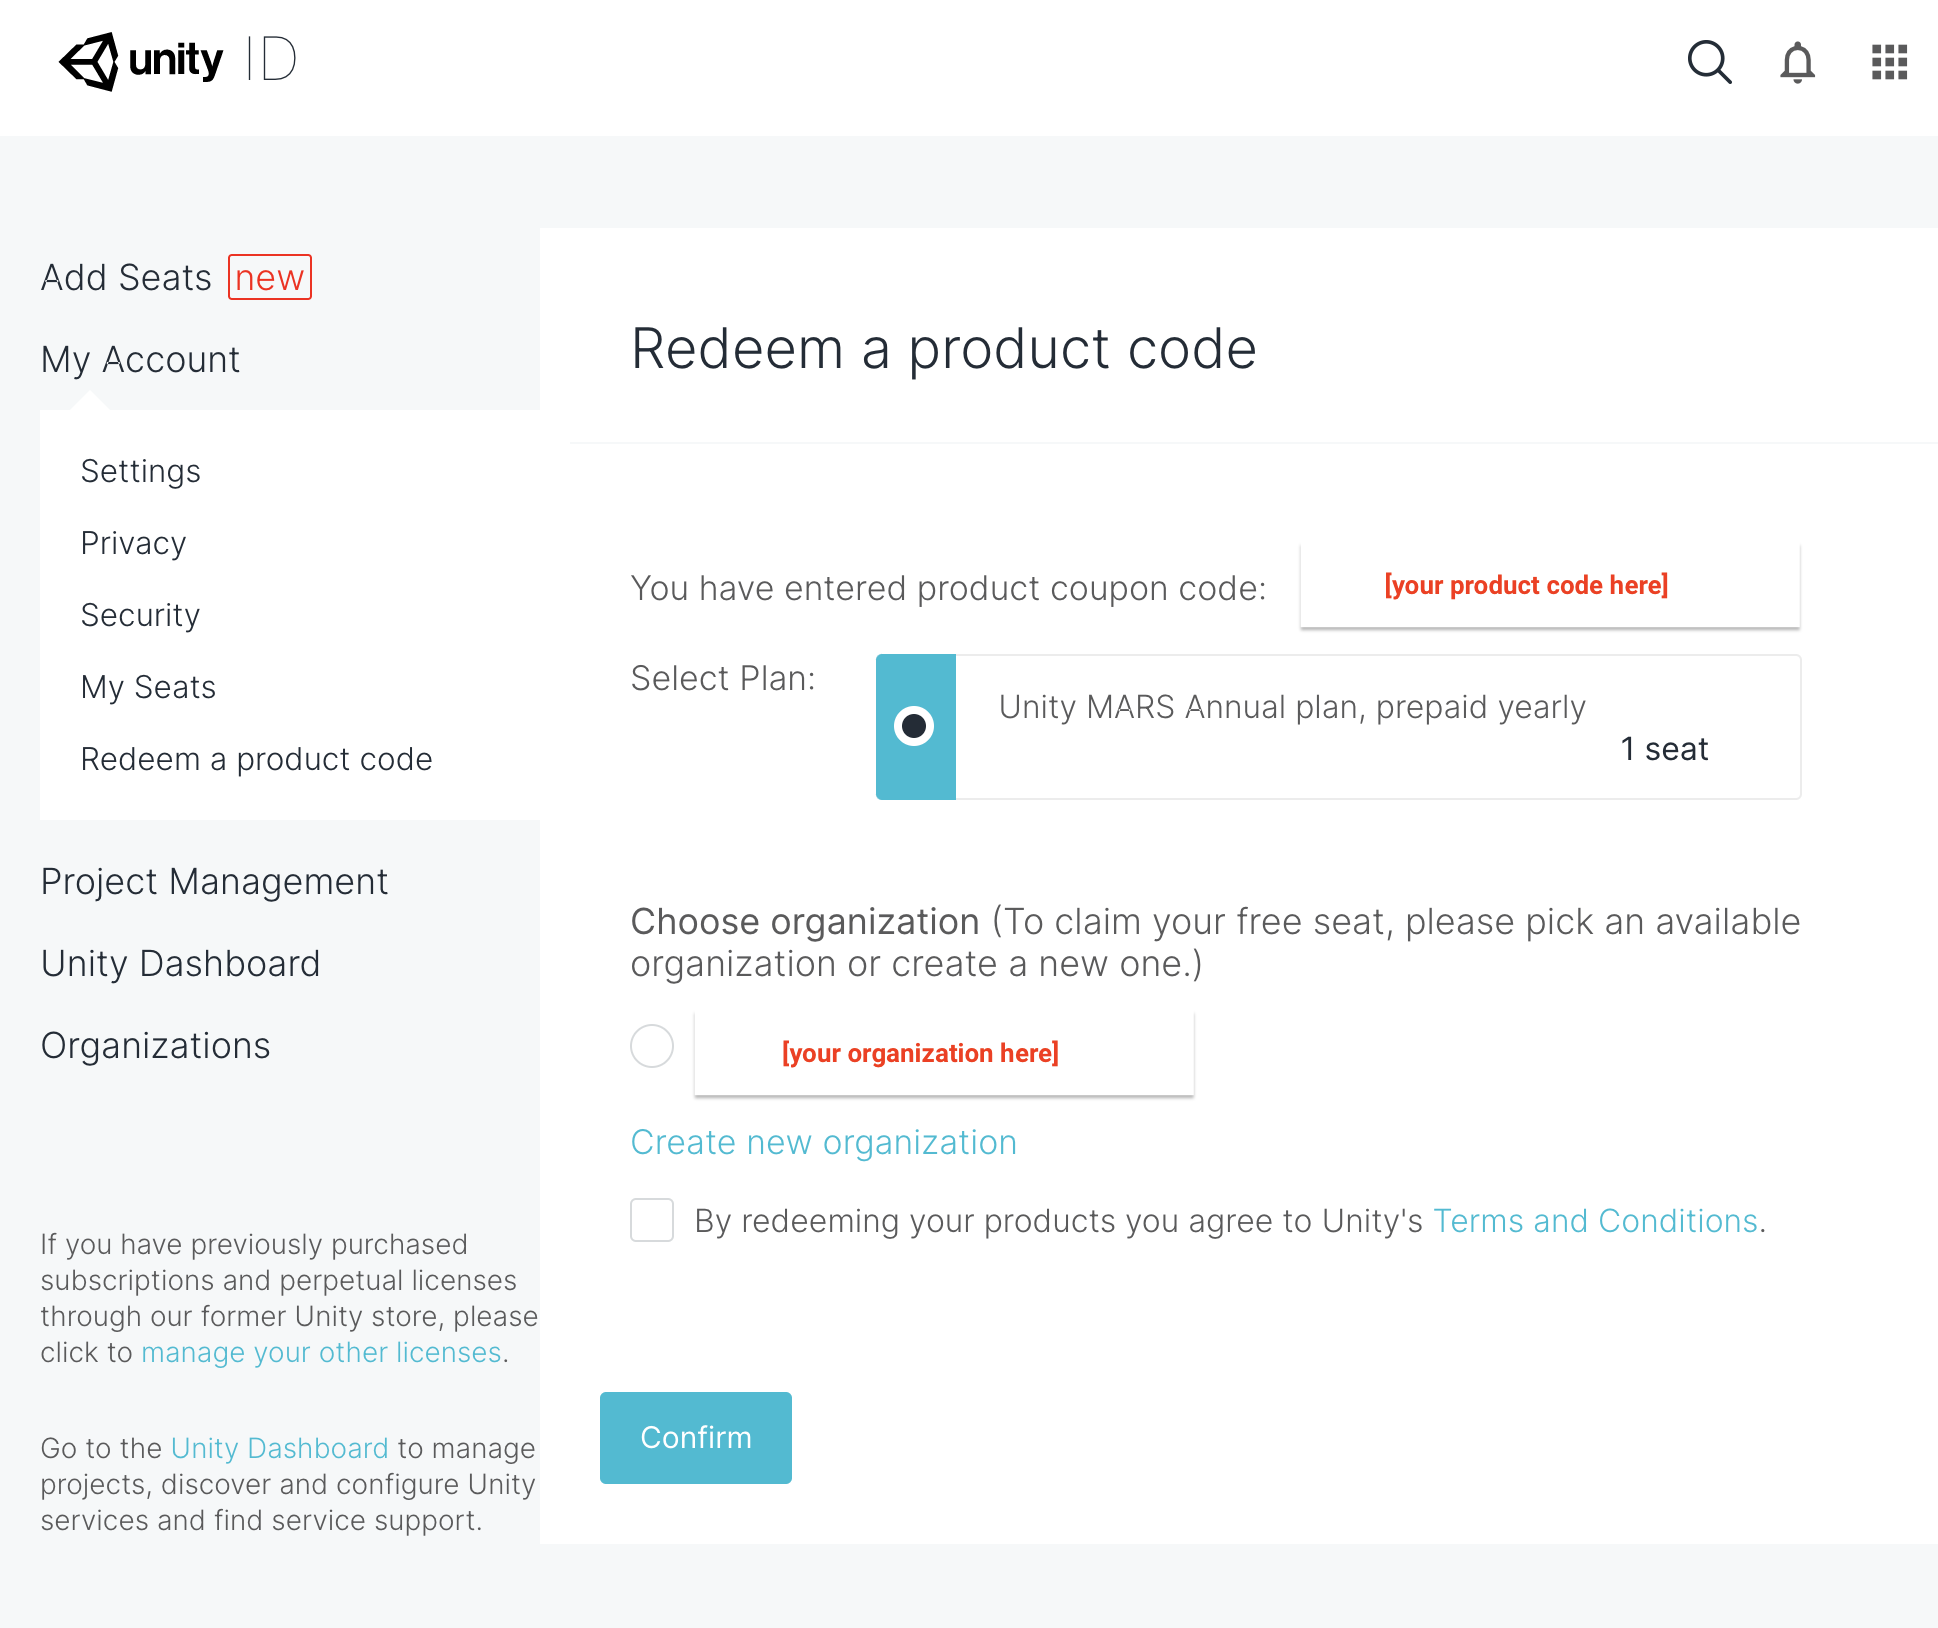Open the notifications bell icon

(x=1797, y=62)
